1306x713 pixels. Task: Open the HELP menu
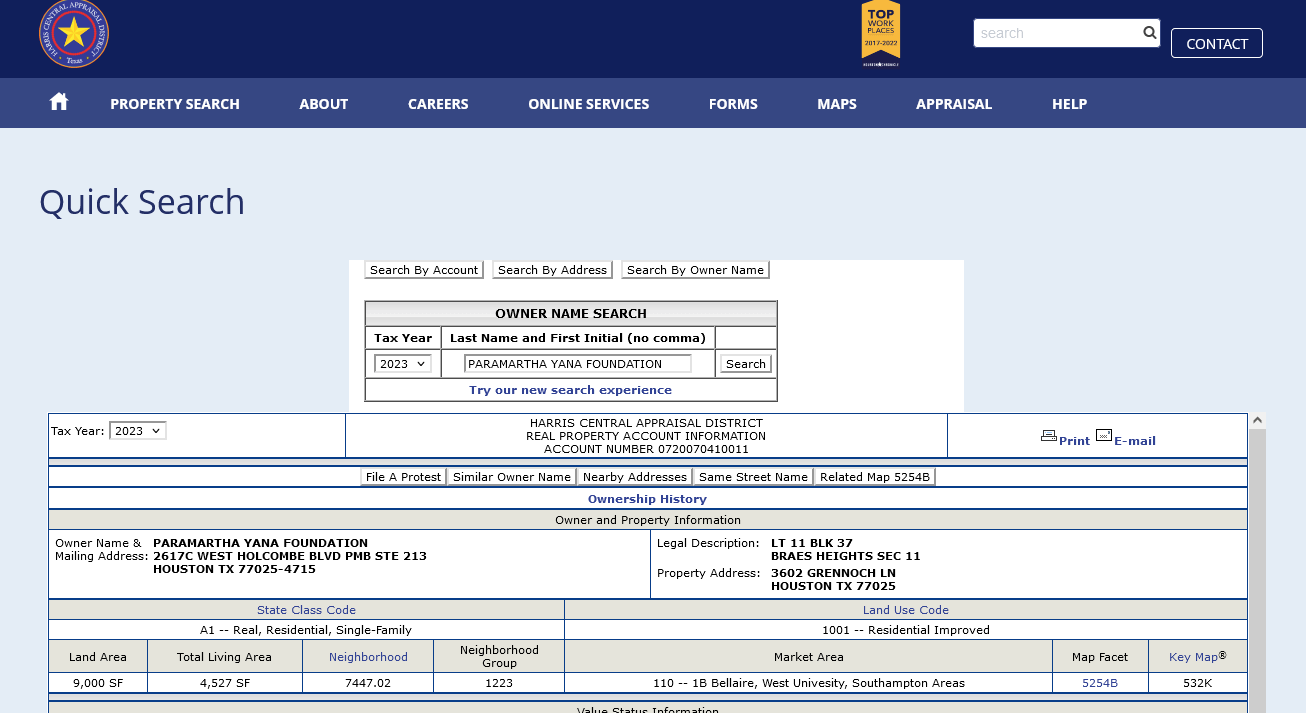1069,104
